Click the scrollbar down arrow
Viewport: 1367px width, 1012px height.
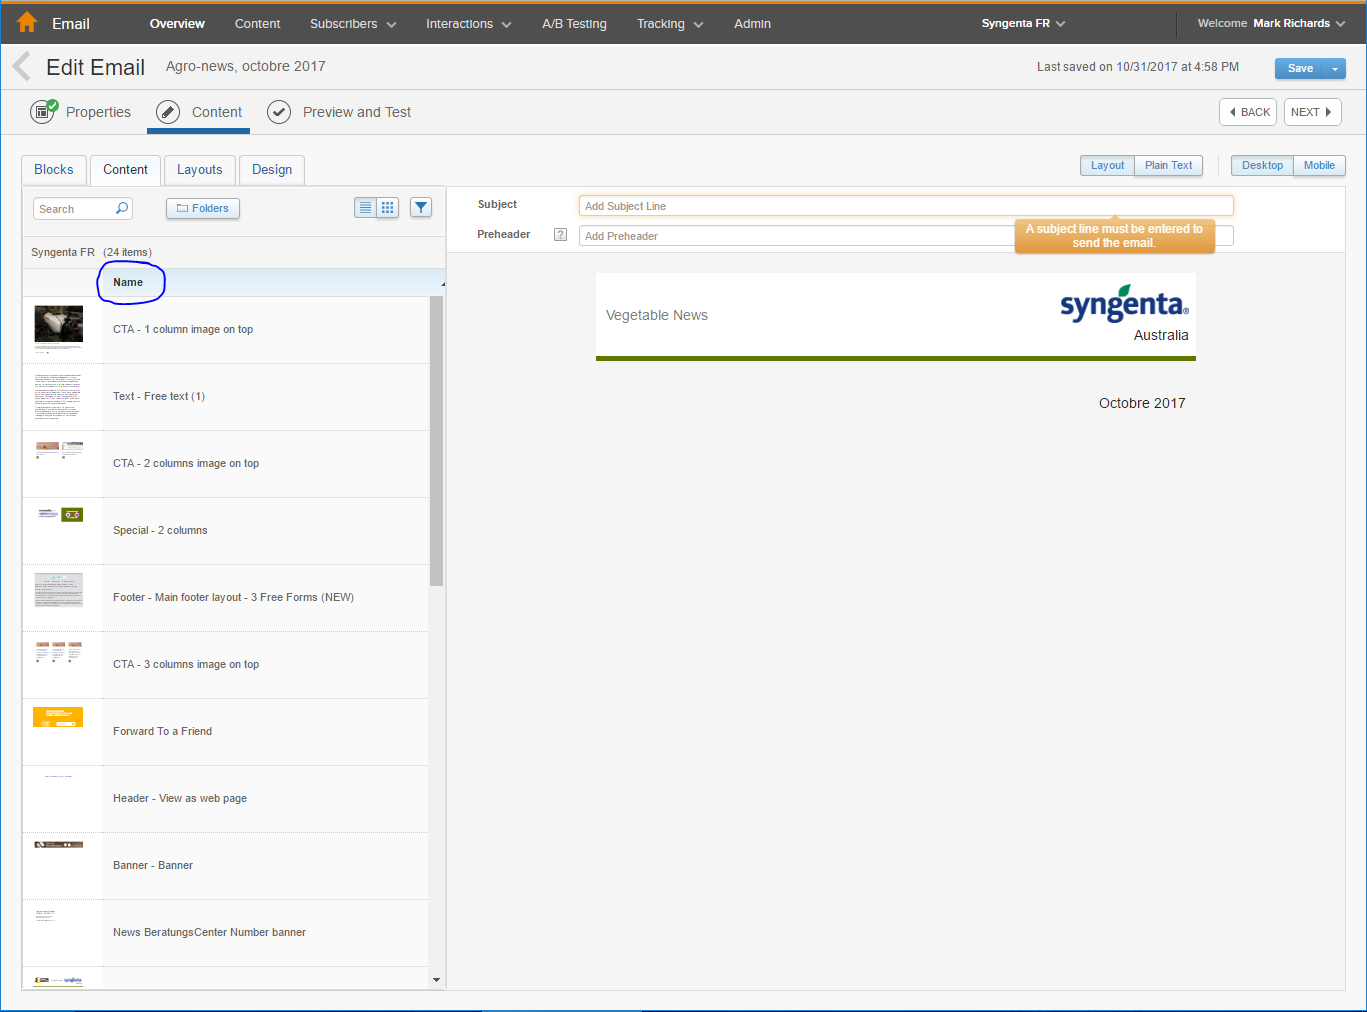tap(436, 980)
